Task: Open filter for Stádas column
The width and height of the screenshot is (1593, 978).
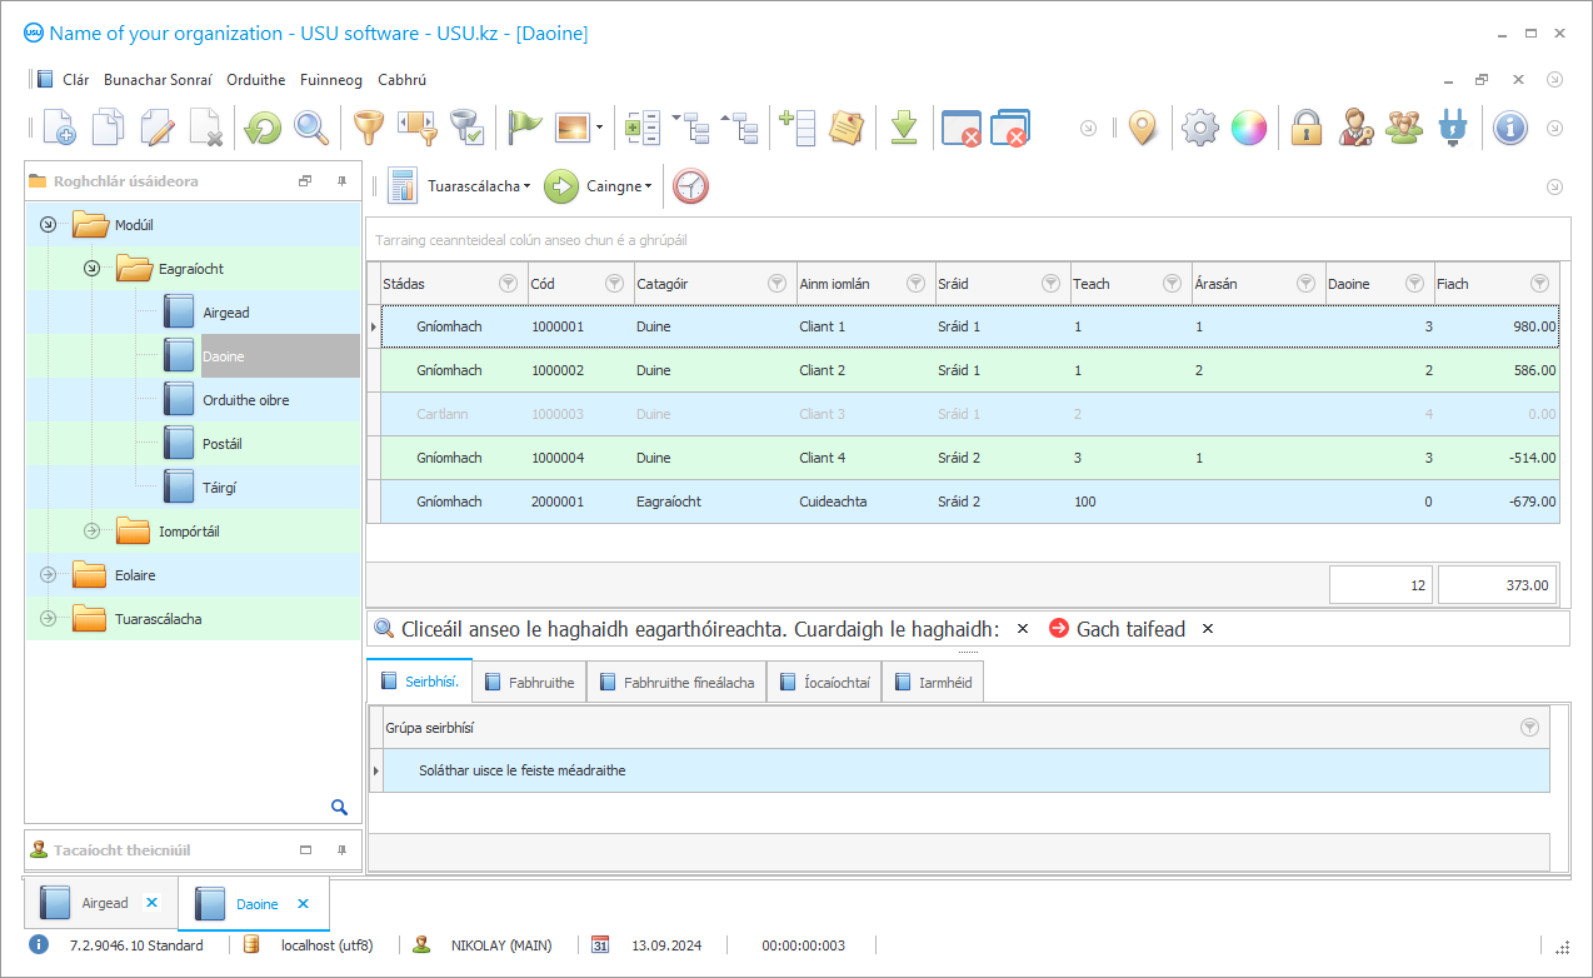Action: 508,284
